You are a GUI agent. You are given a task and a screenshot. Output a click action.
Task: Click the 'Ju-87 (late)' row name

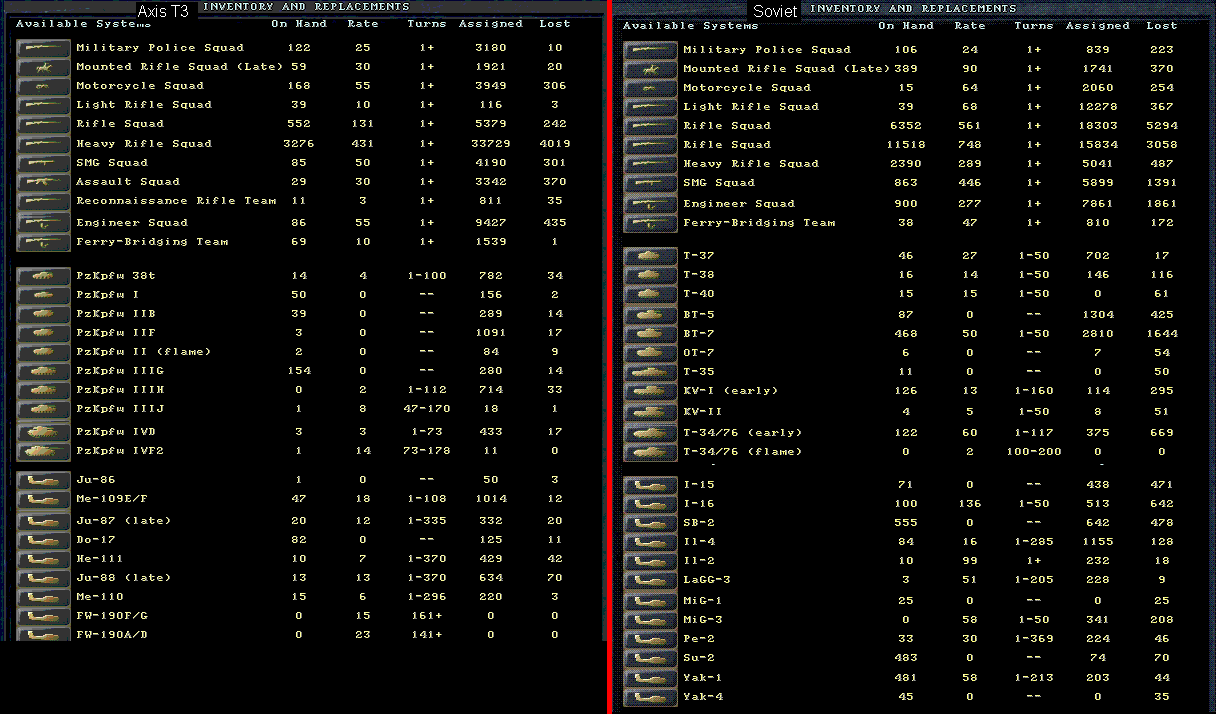click(124, 520)
